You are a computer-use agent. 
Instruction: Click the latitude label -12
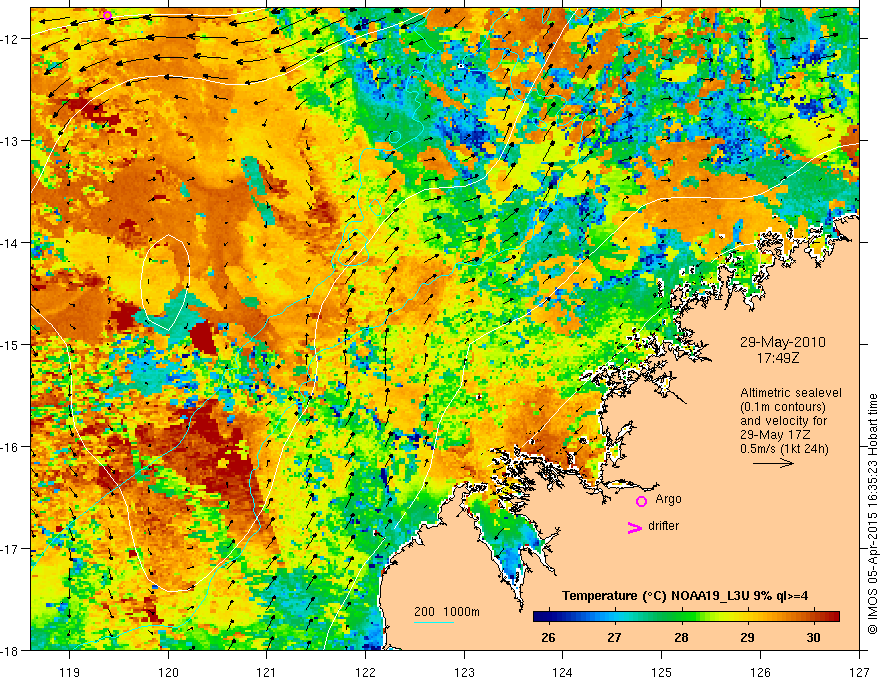10,39
